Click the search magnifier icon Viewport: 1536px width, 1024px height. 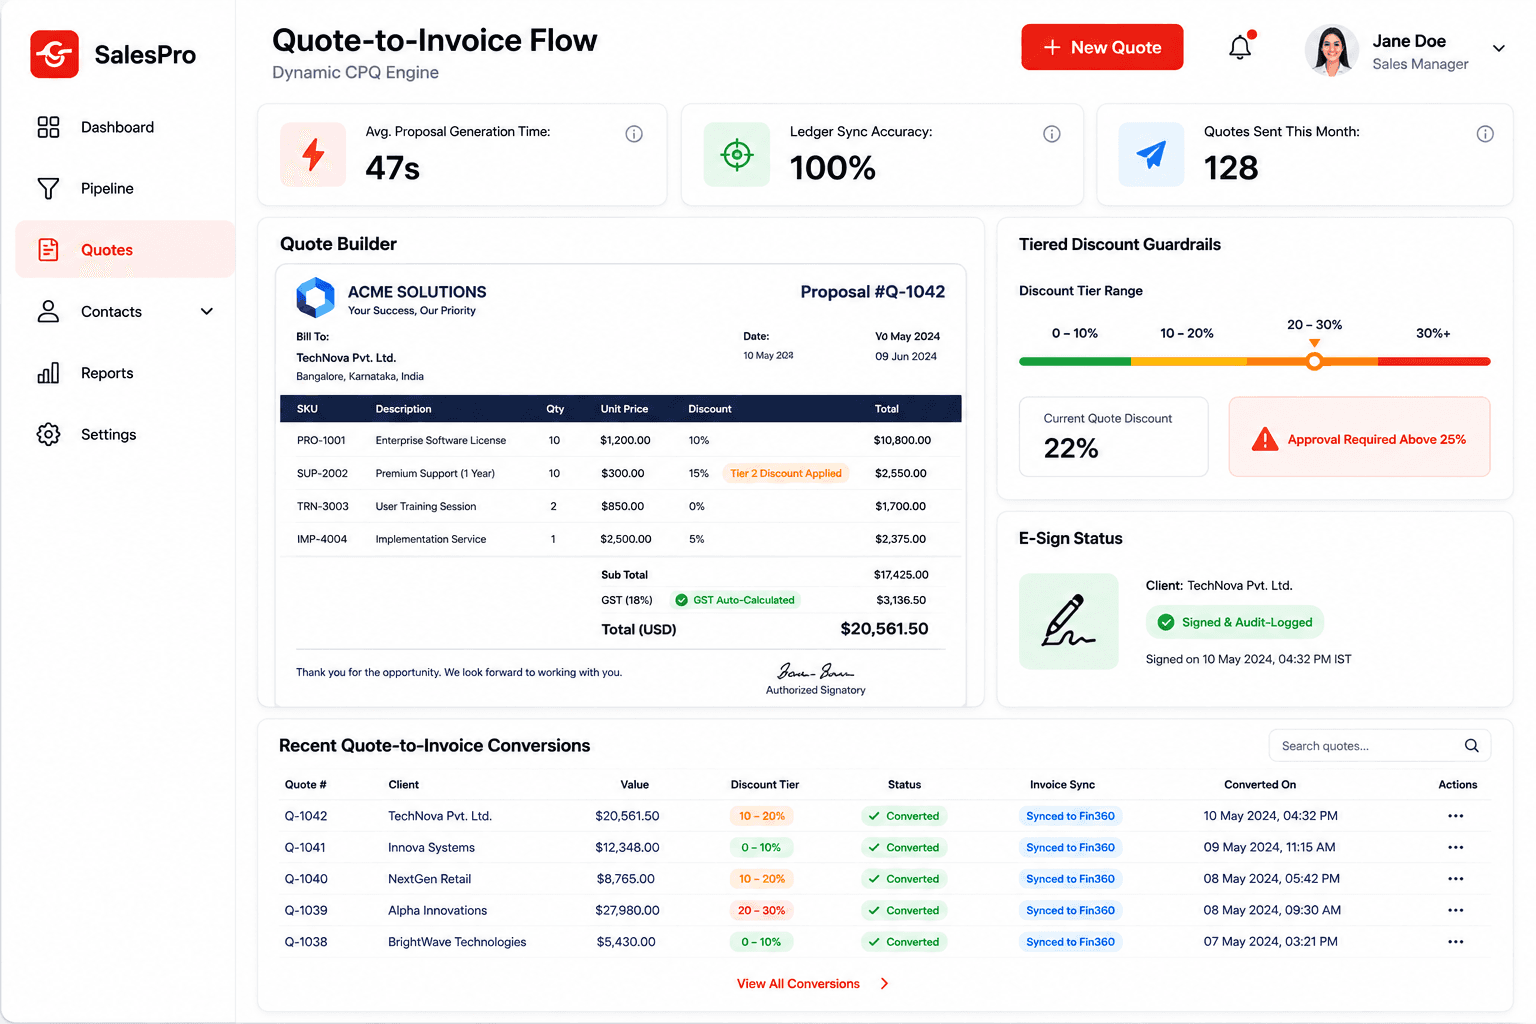pos(1471,745)
